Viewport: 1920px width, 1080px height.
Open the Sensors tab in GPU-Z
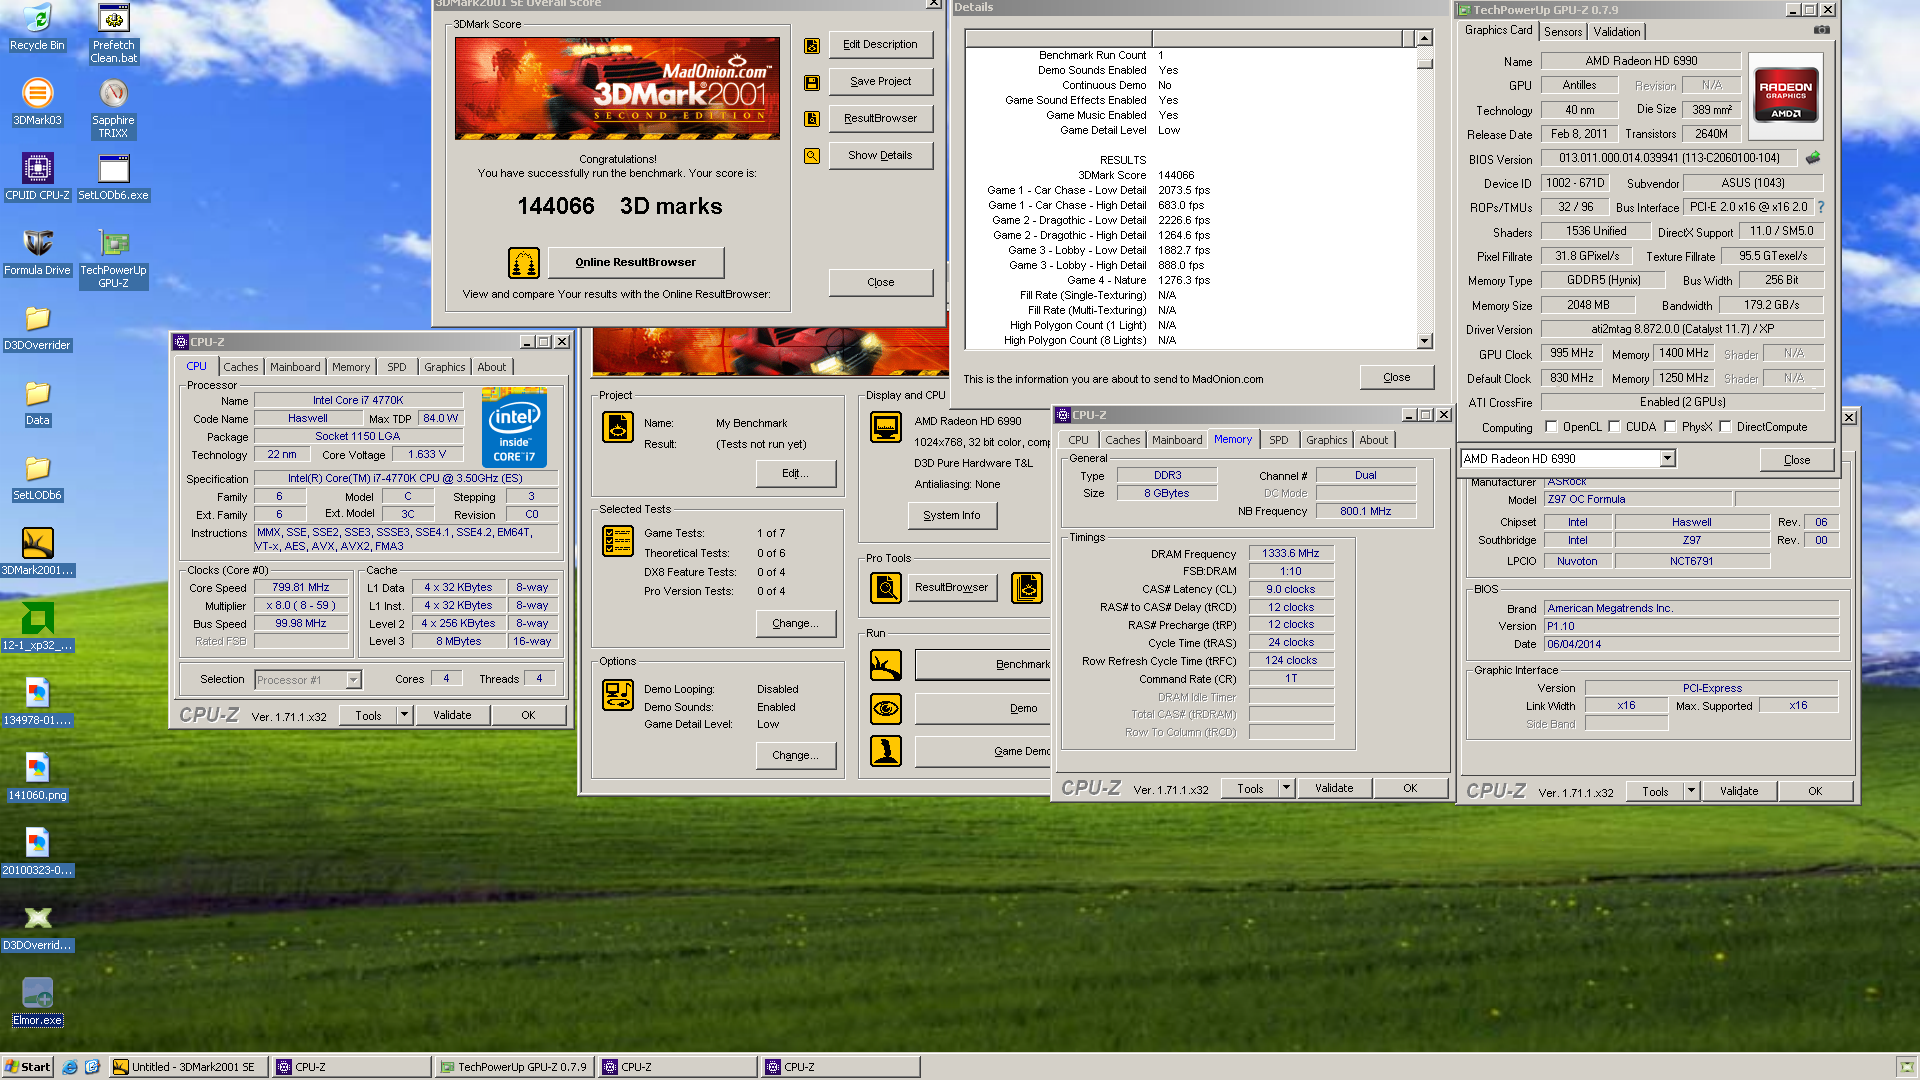(x=1562, y=32)
